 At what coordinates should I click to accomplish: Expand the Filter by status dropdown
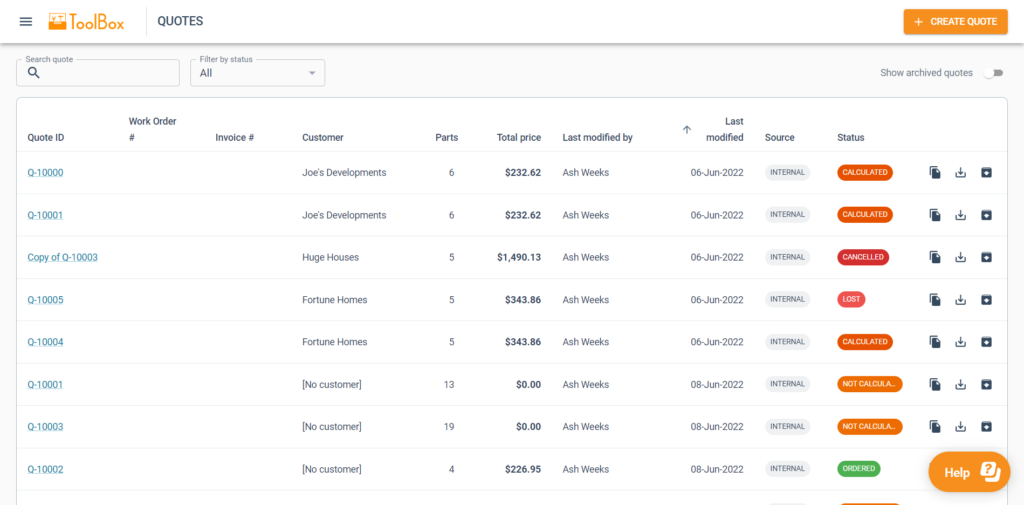pyautogui.click(x=260, y=73)
